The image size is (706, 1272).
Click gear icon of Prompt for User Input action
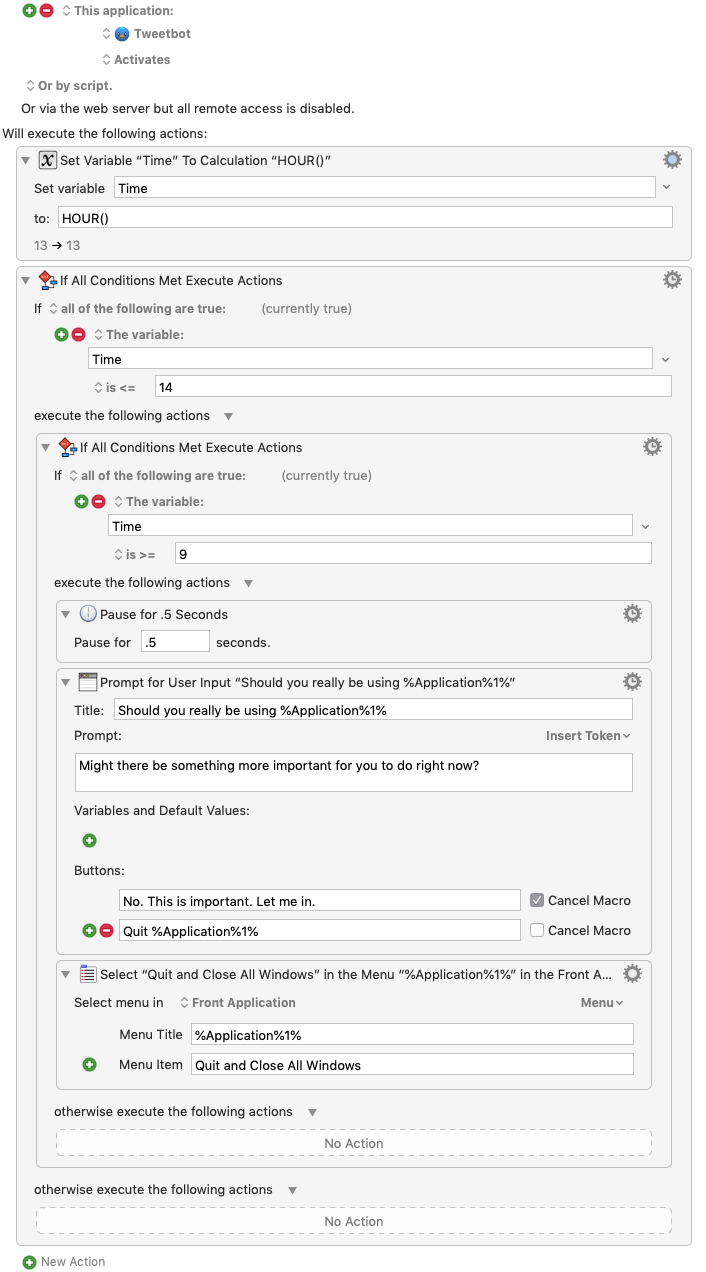pyautogui.click(x=631, y=682)
